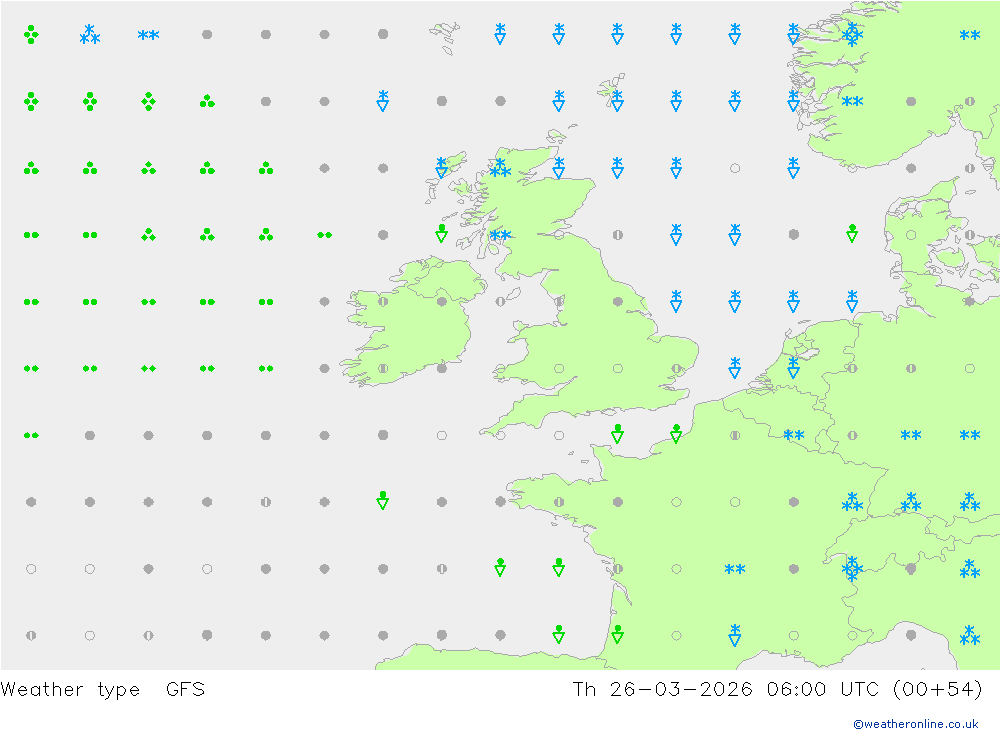1000x733 pixels.
Task: Select the heavy snow symbol over western Norway
Action: click(x=852, y=34)
